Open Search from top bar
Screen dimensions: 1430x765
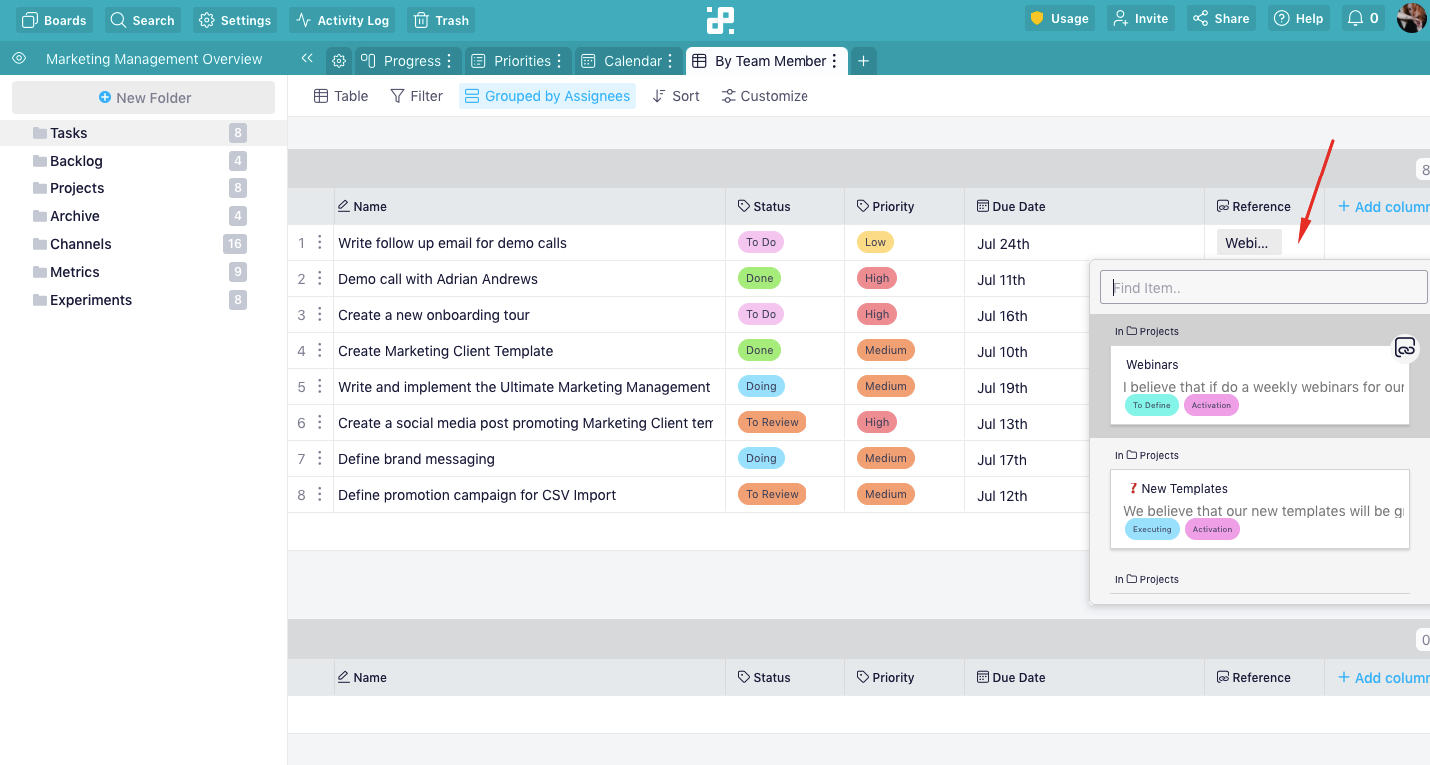[142, 19]
